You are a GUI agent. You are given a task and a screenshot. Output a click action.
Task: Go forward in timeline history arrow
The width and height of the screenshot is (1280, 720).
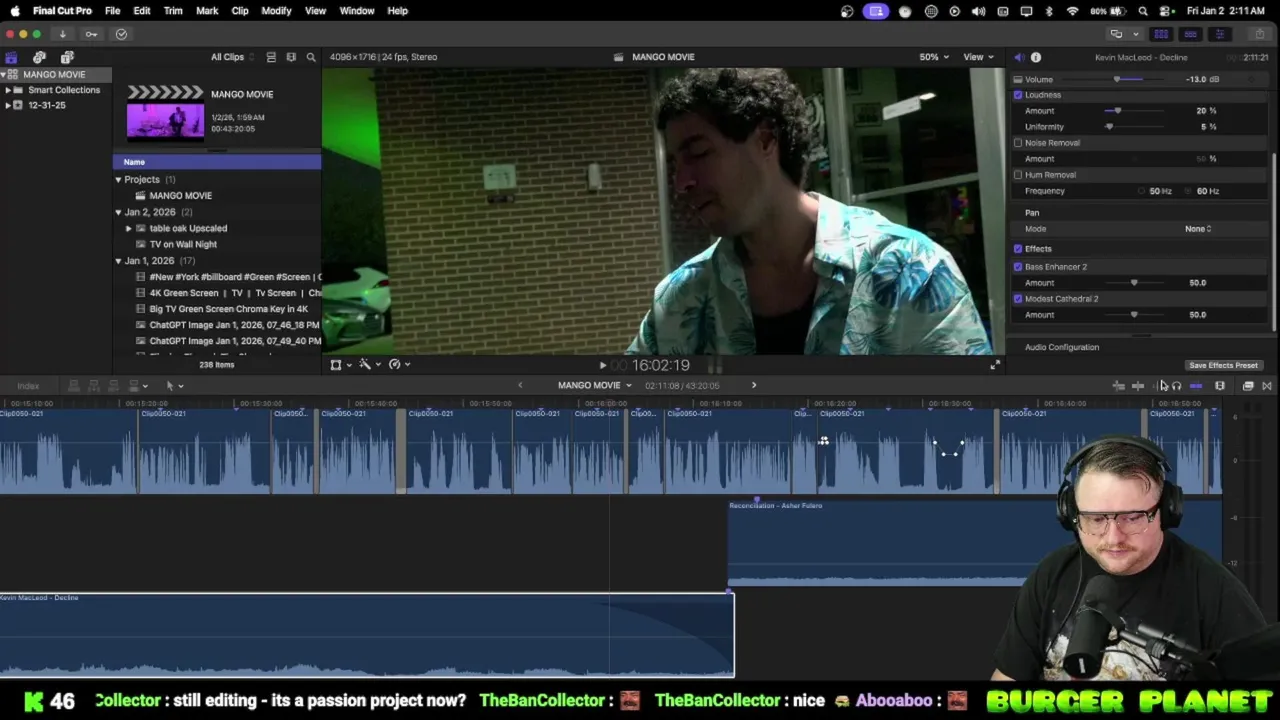754,386
